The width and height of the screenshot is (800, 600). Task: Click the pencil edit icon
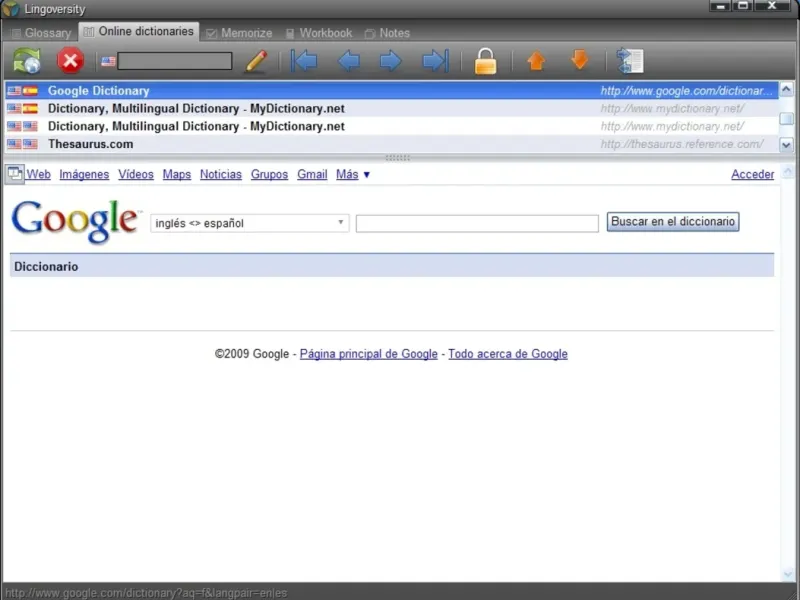click(256, 62)
